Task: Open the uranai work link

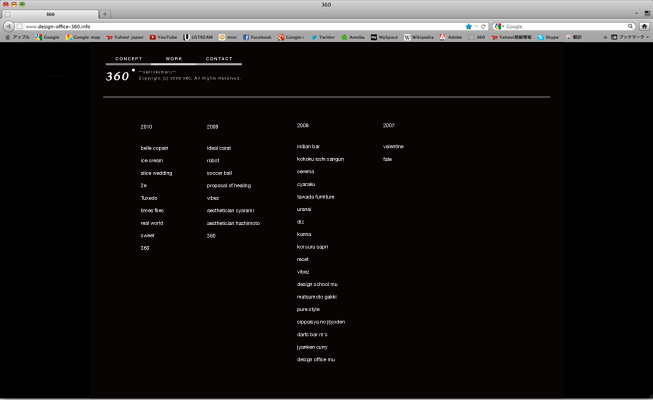Action: click(304, 209)
